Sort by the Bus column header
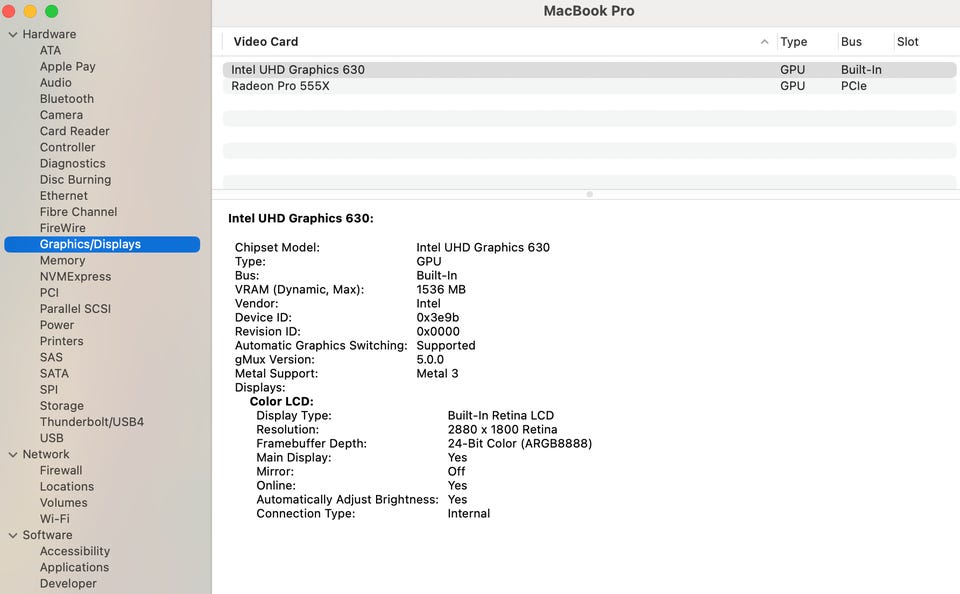This screenshot has width=960, height=594. pyautogui.click(x=851, y=42)
